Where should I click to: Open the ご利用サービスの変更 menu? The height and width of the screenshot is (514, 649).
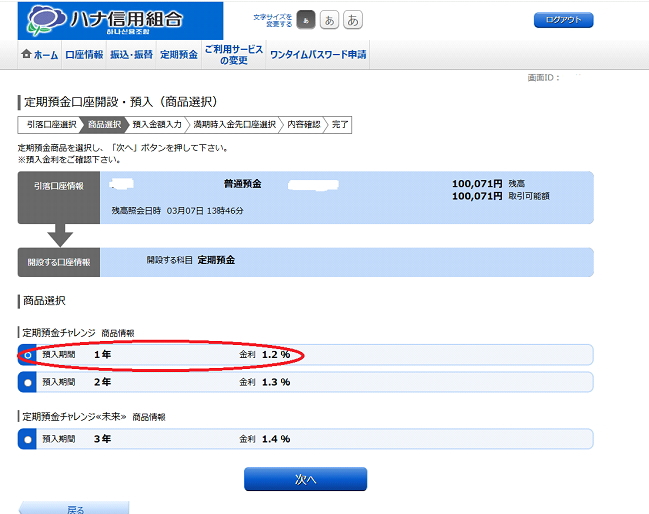233,55
